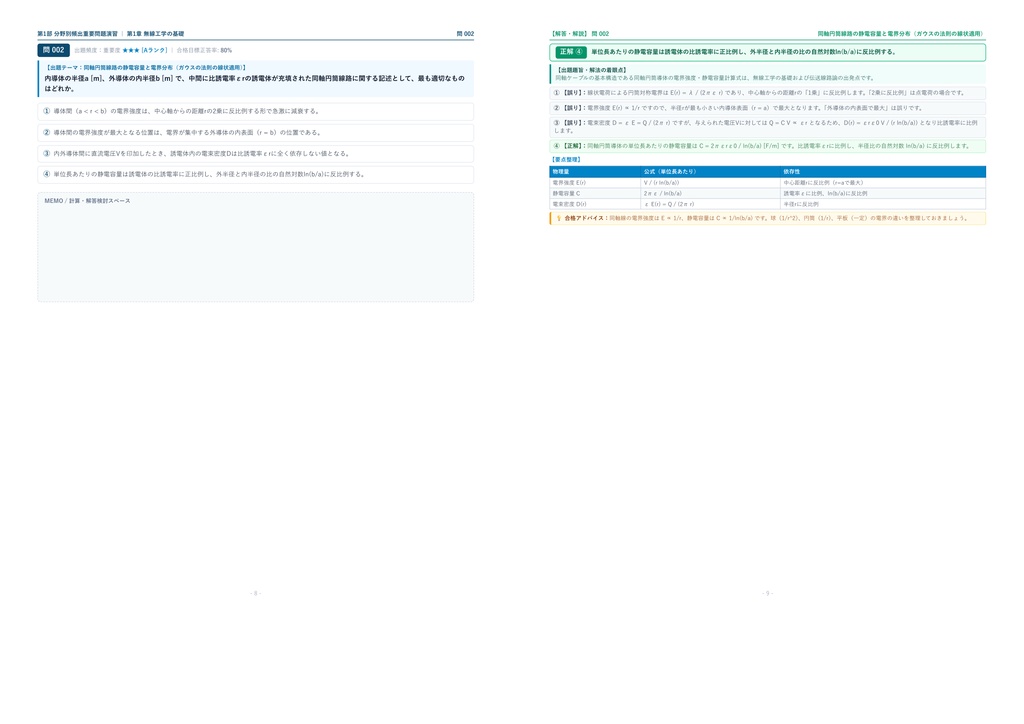The height and width of the screenshot is (724, 1024).
Task: Click explanation ④【正解】 with C = 2πεrε0 / ln(b/a)
Action: [767, 146]
